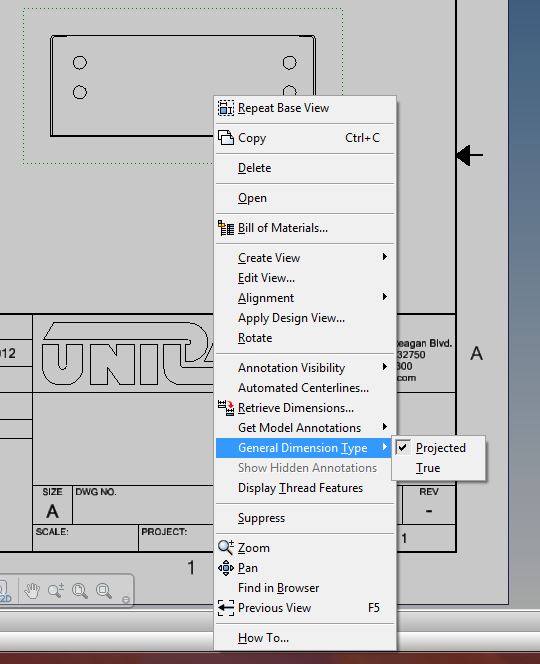Viewport: 540px width, 664px height.
Task: Click the Retrieve Dimensions icon
Action: click(226, 408)
